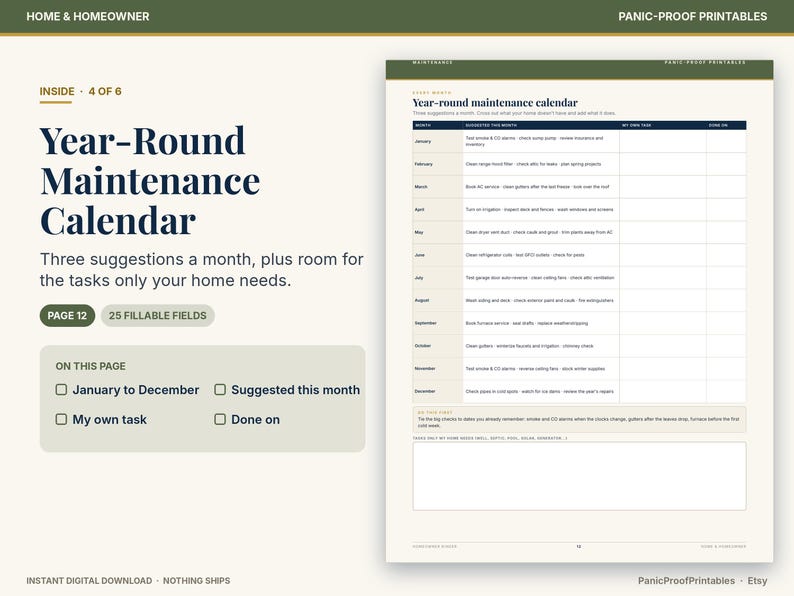Click the 'Year-round maintenance calendar' preview title
The height and width of the screenshot is (596, 794).
495,103
